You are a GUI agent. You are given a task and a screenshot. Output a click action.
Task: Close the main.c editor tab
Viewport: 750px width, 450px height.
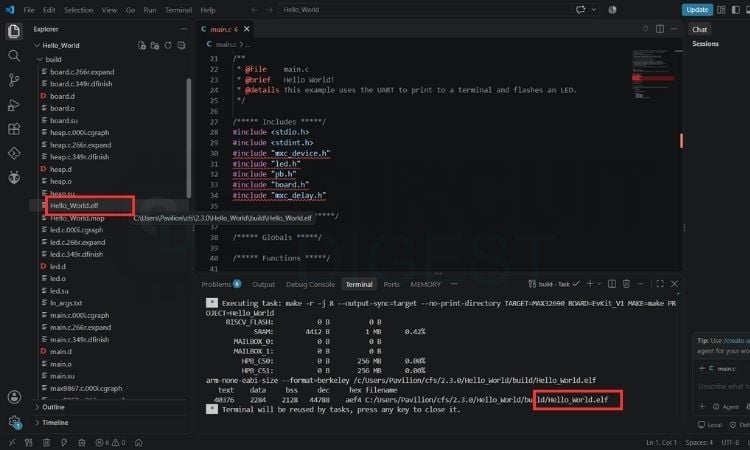246,29
